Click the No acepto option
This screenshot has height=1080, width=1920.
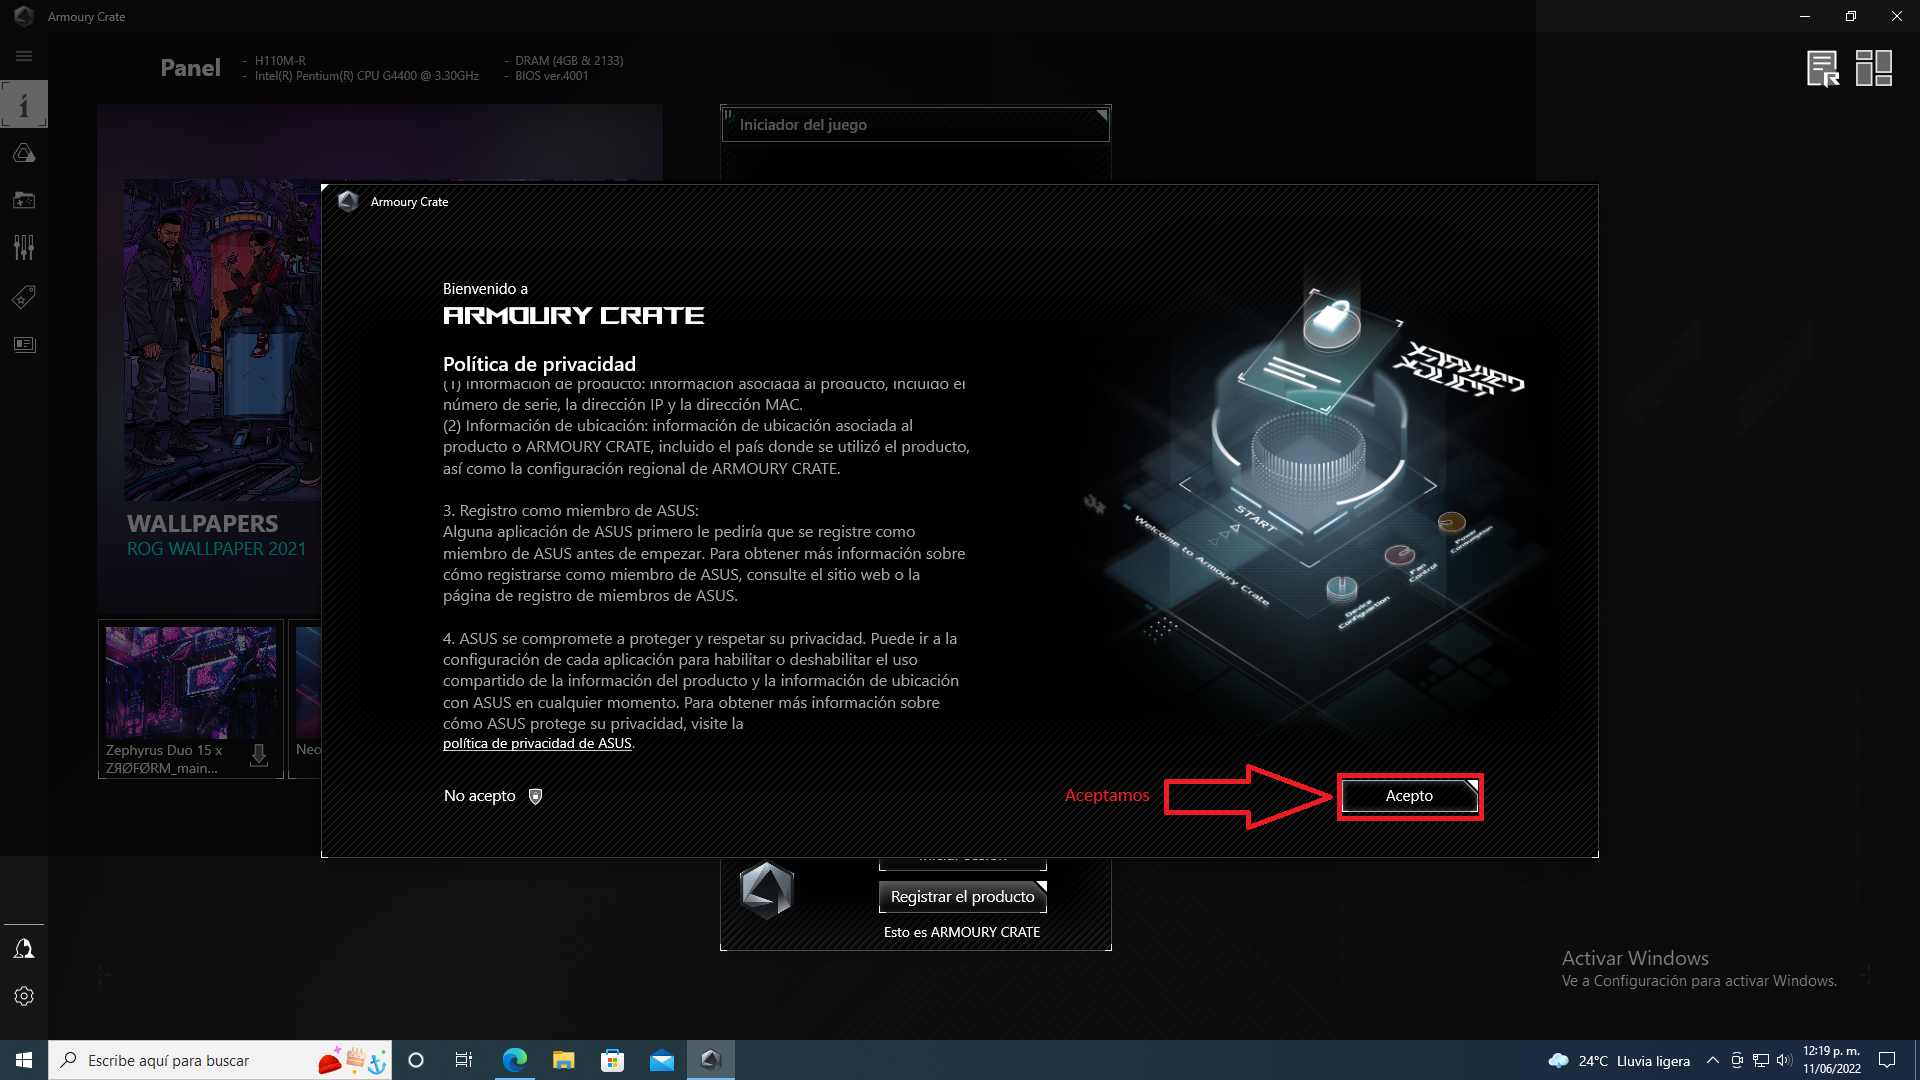480,796
